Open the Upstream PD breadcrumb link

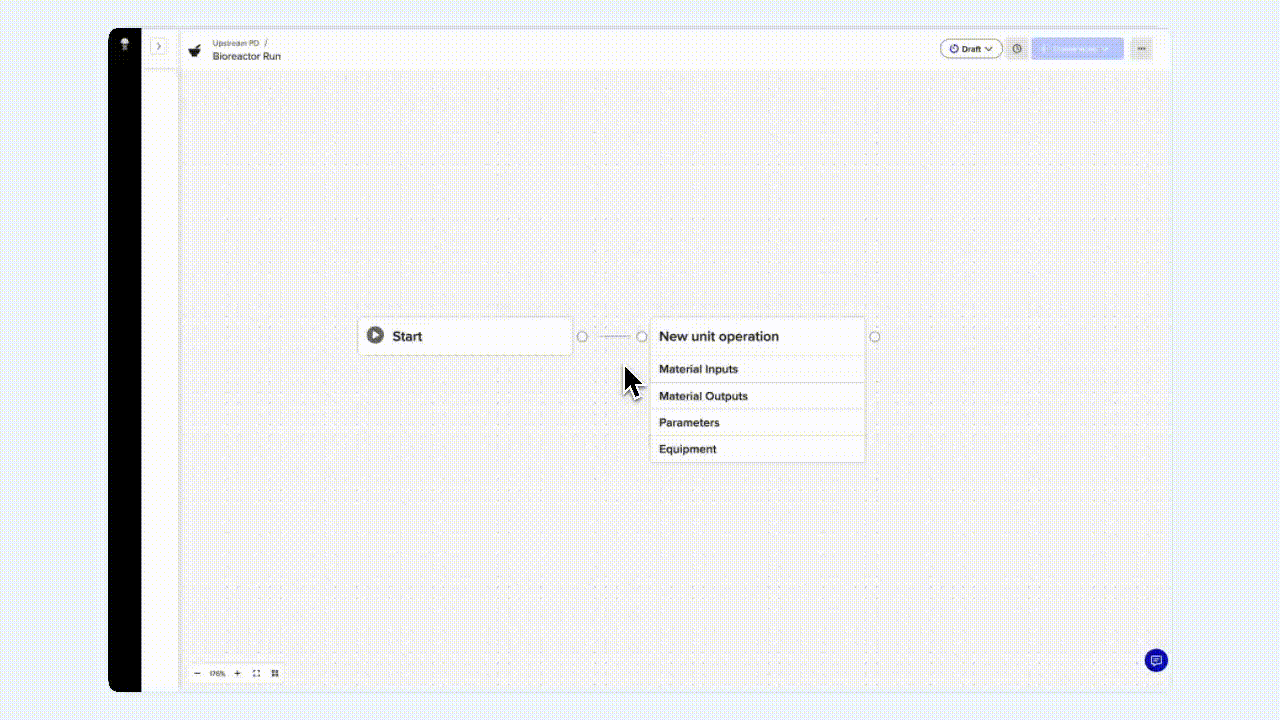tap(236, 43)
